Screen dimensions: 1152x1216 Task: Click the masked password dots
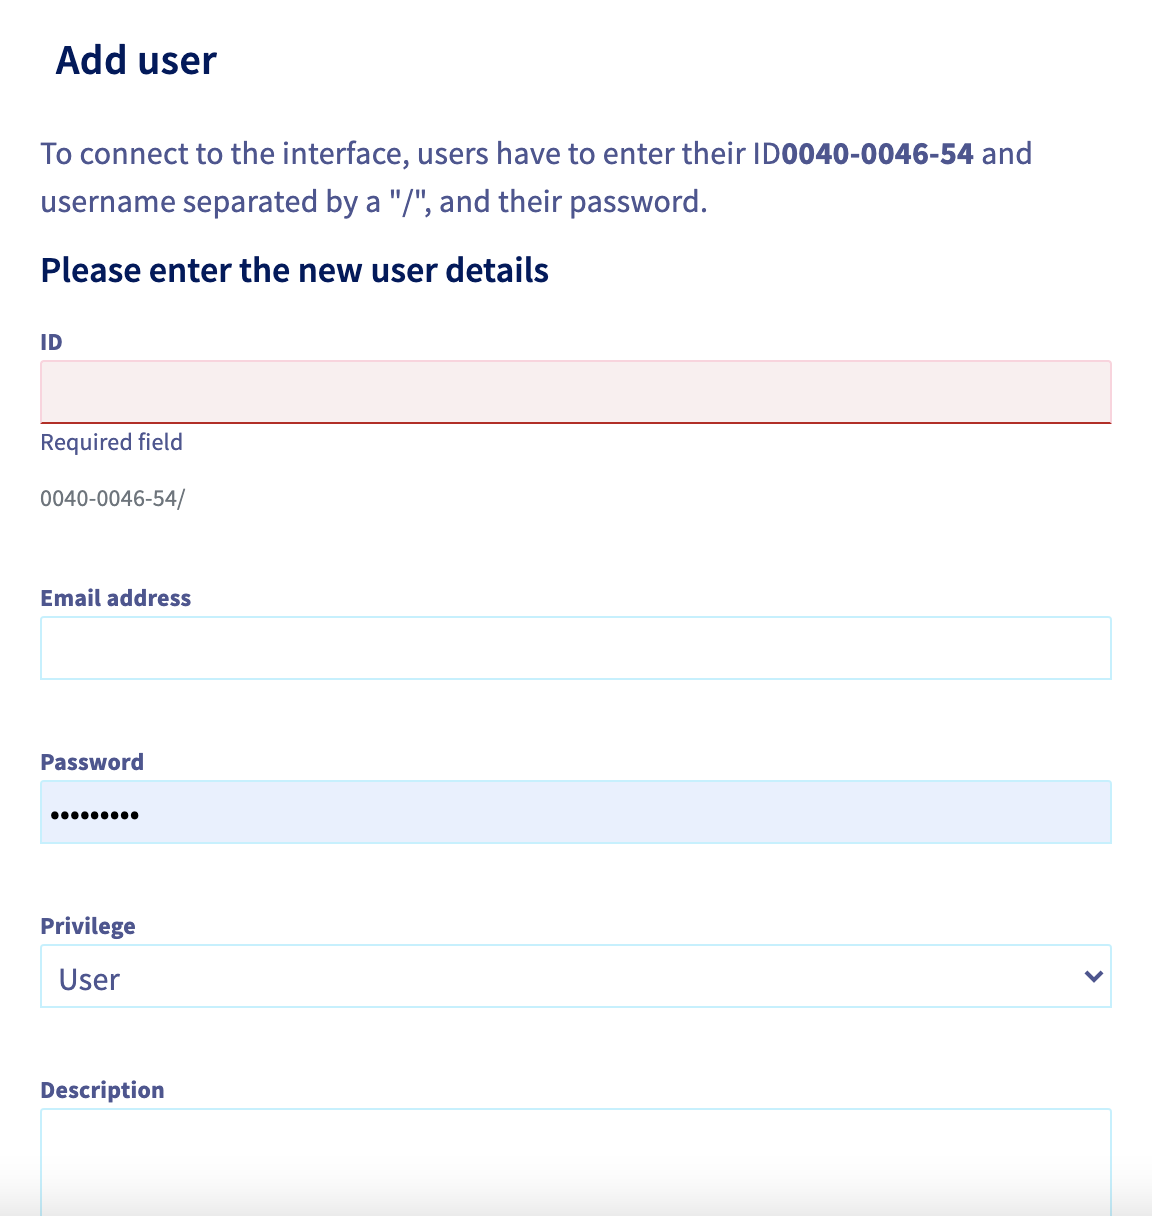(x=95, y=815)
